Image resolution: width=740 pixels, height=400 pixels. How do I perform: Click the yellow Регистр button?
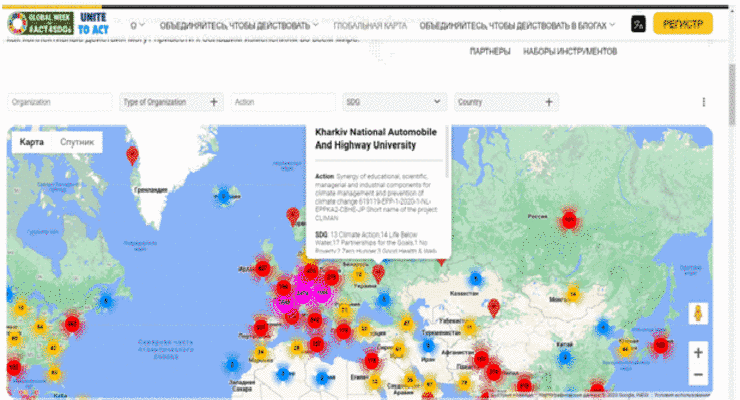coord(682,24)
